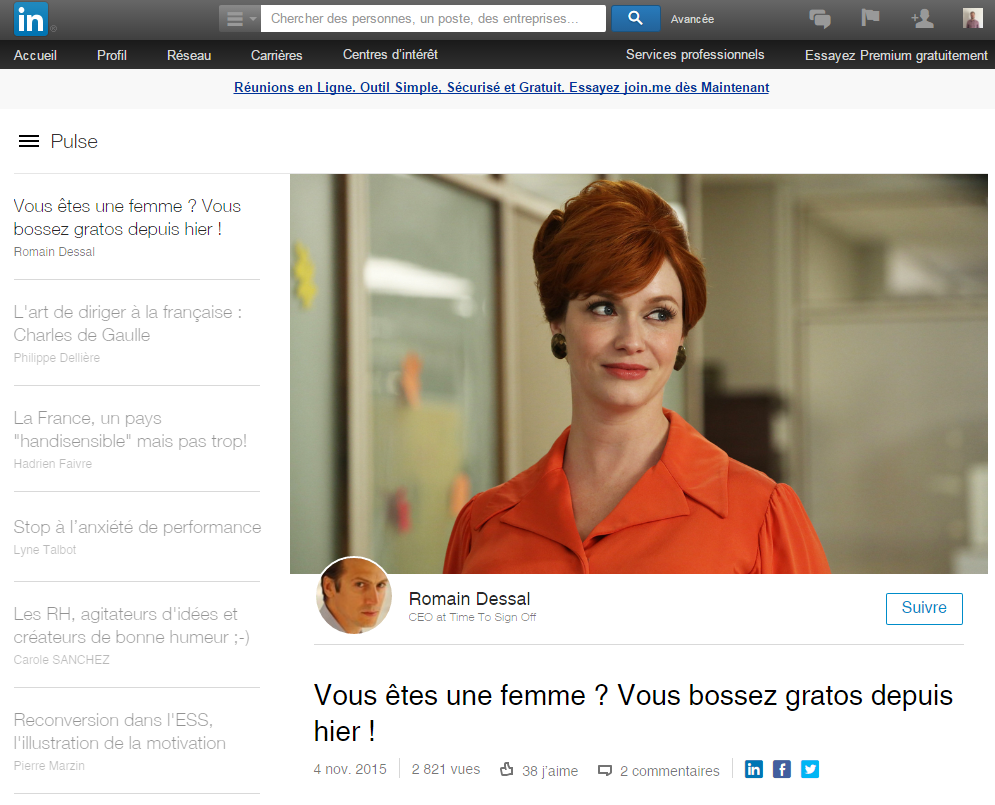Screen dimensions: 995x805
Task: Open article Stop à l'anxiété de performance
Action: point(137,527)
